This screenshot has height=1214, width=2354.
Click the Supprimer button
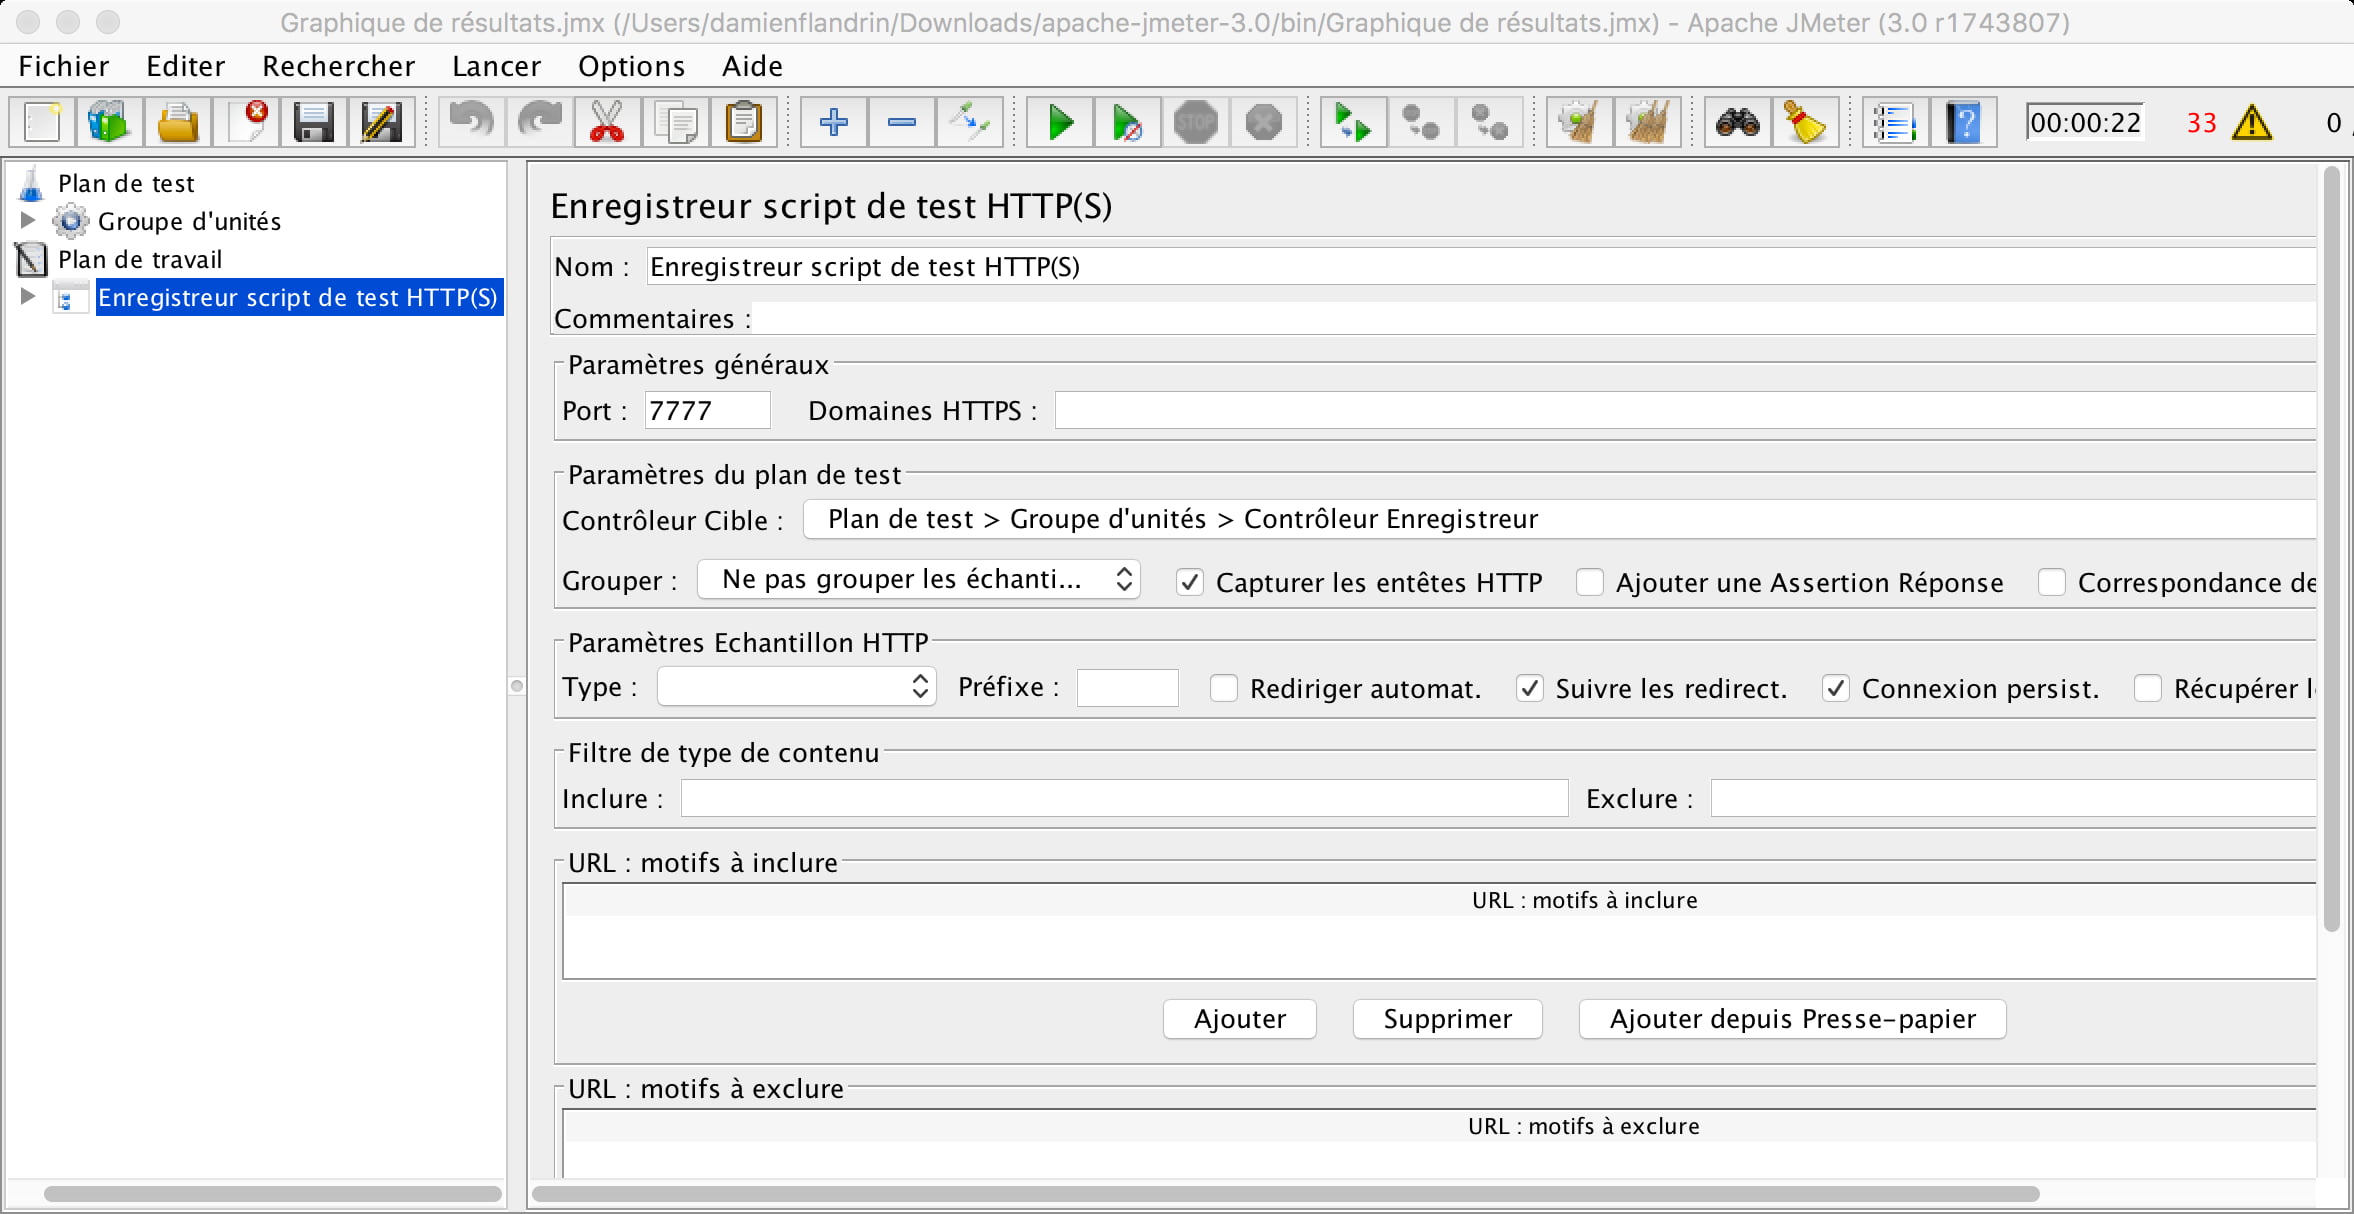pos(1447,1019)
